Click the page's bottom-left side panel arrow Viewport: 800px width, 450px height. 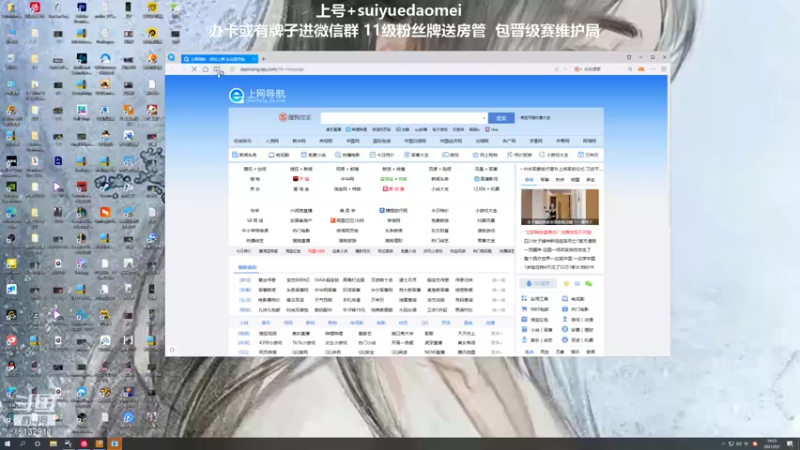[x=172, y=350]
